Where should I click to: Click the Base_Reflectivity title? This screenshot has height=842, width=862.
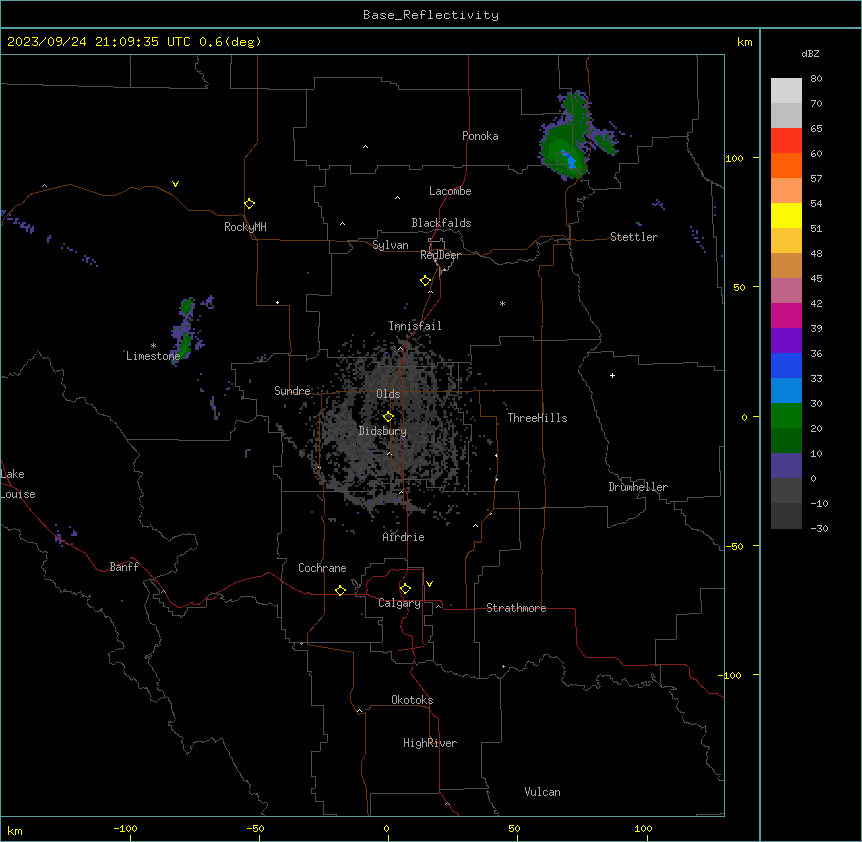[x=431, y=15]
